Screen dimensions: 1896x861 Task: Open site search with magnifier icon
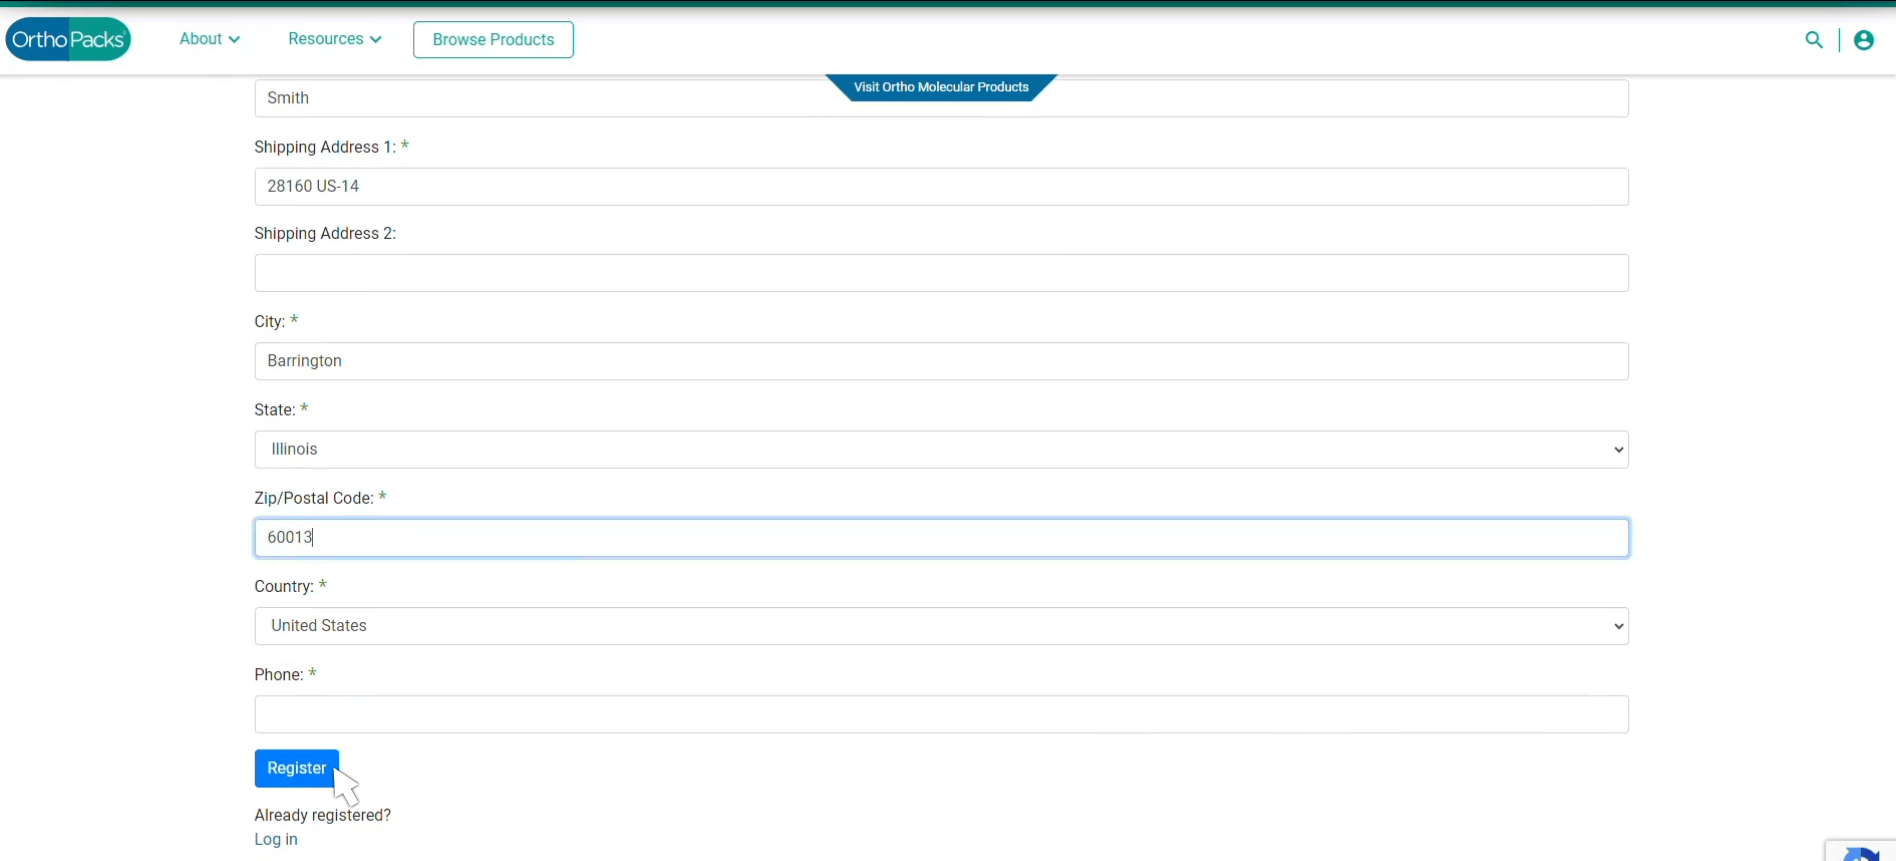[x=1813, y=40]
